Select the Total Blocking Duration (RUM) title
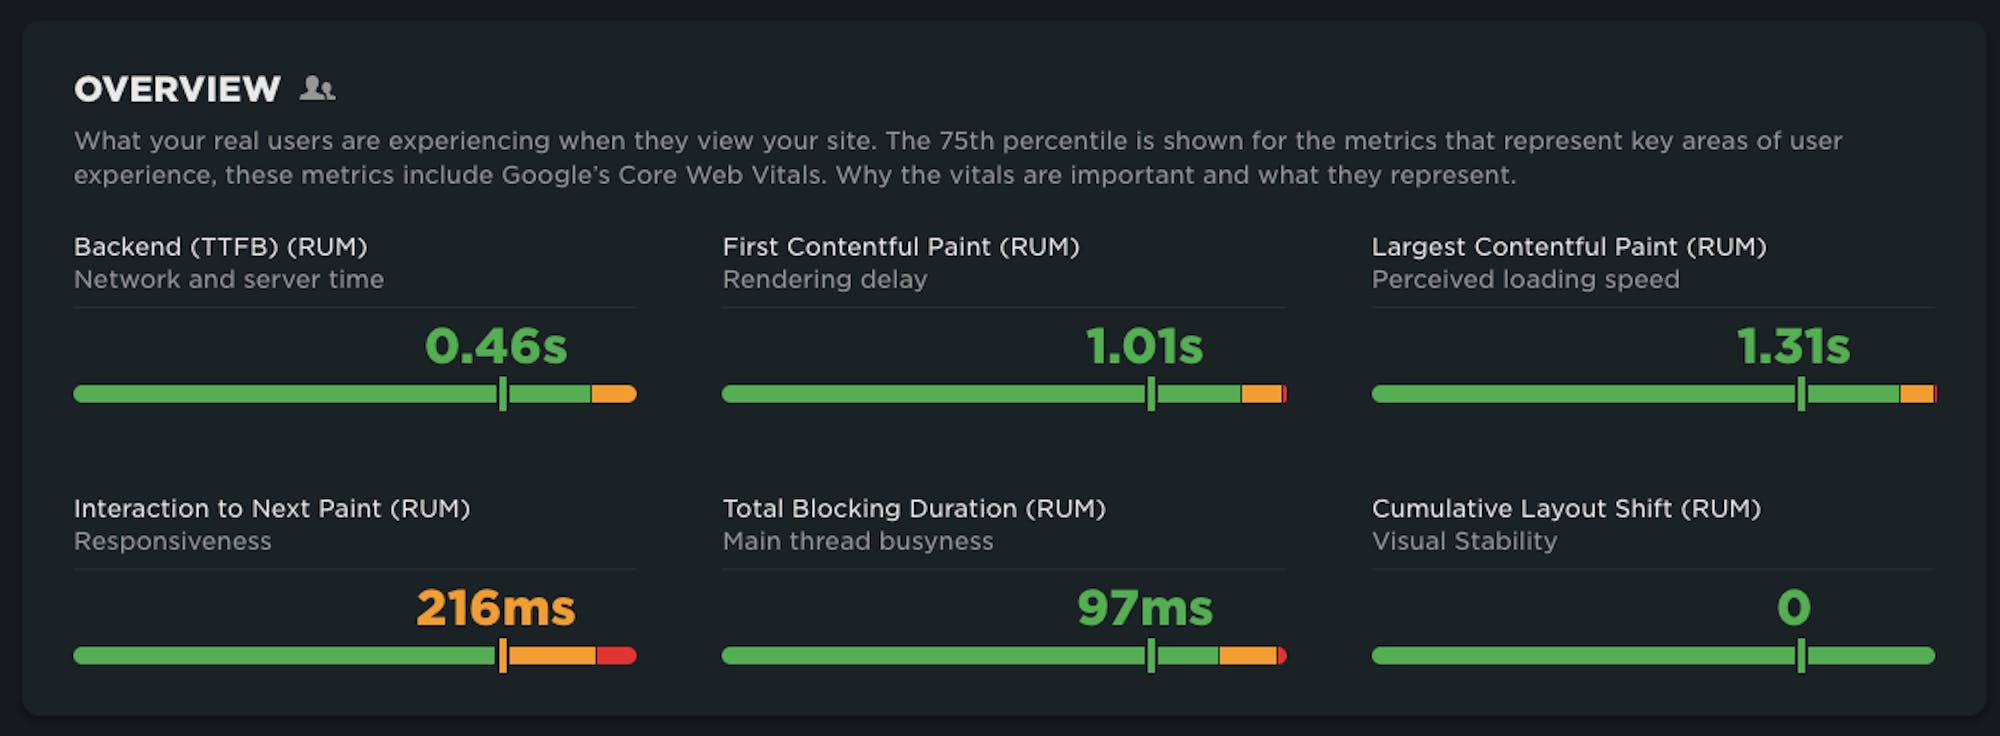Screen dimensions: 2000x736 tap(914, 509)
